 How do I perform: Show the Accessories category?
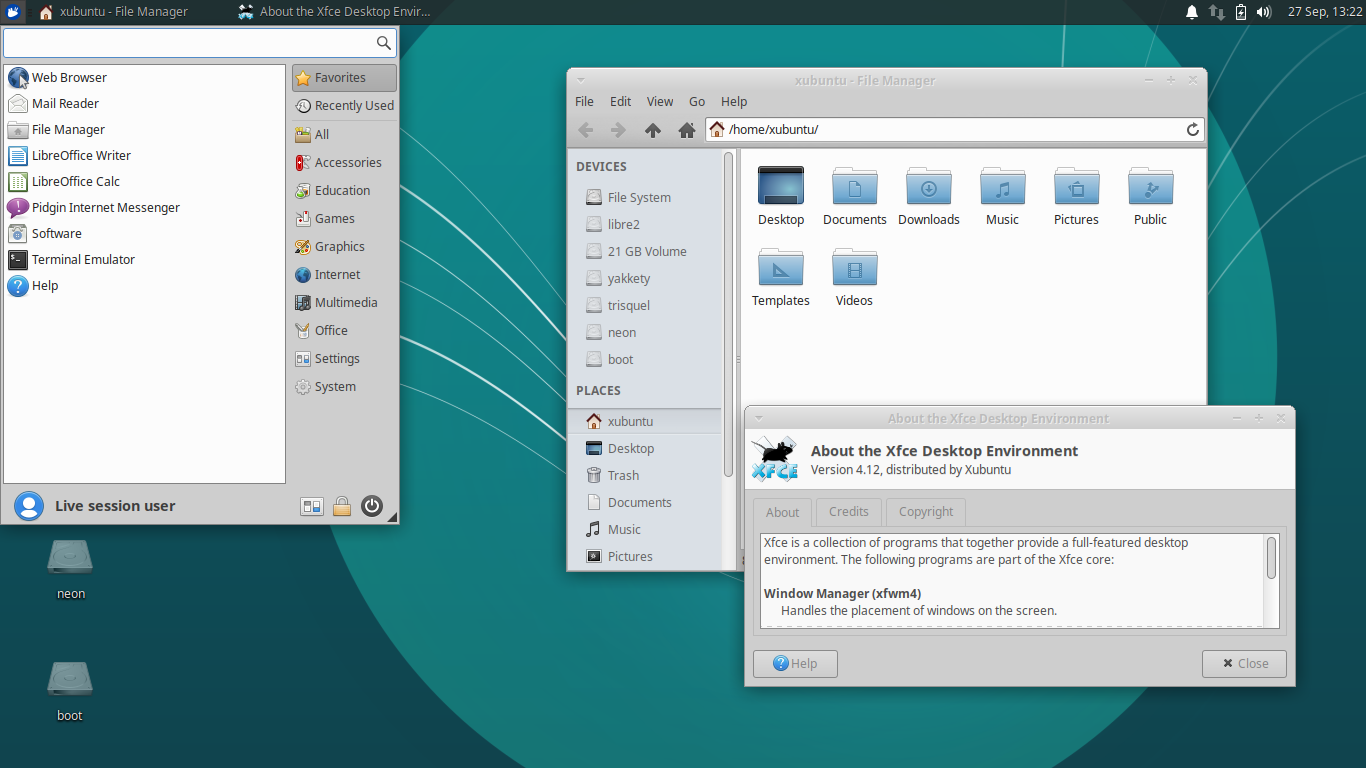tap(344, 162)
